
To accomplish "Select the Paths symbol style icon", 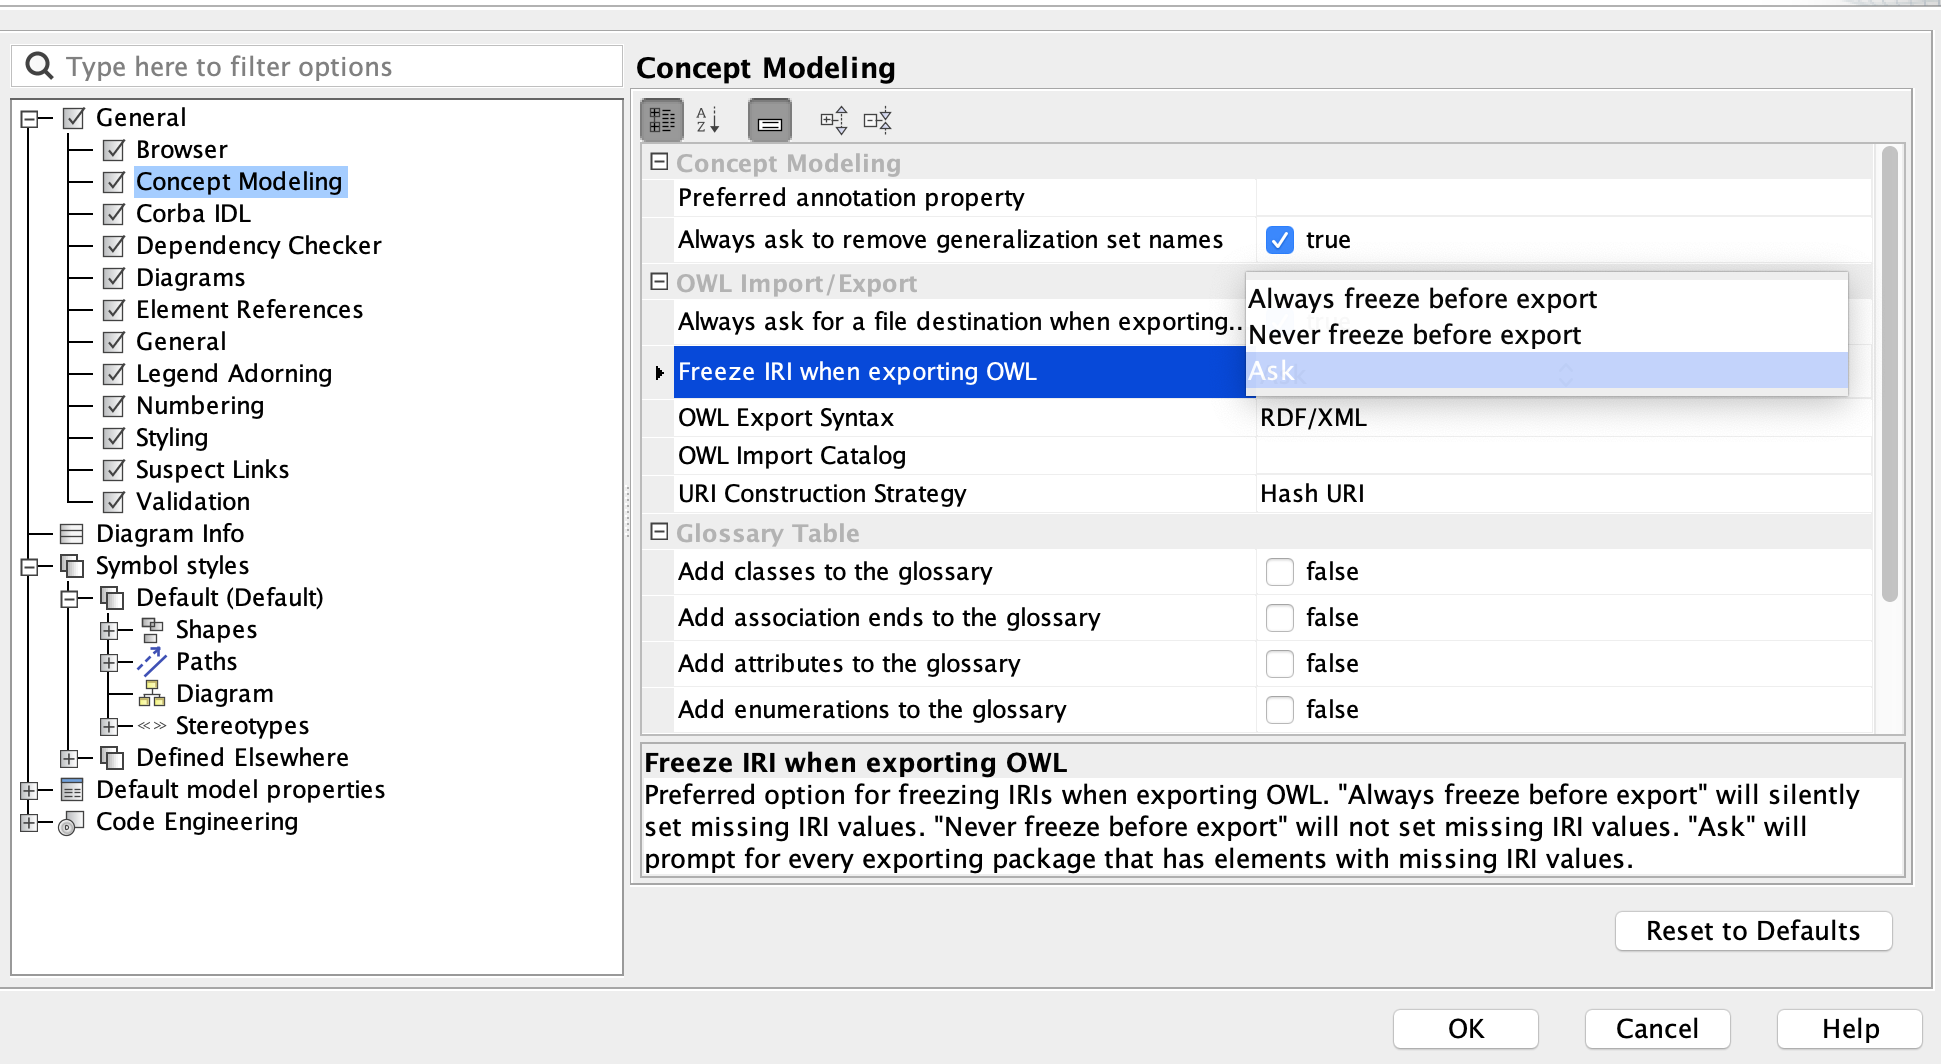I will coord(152,662).
